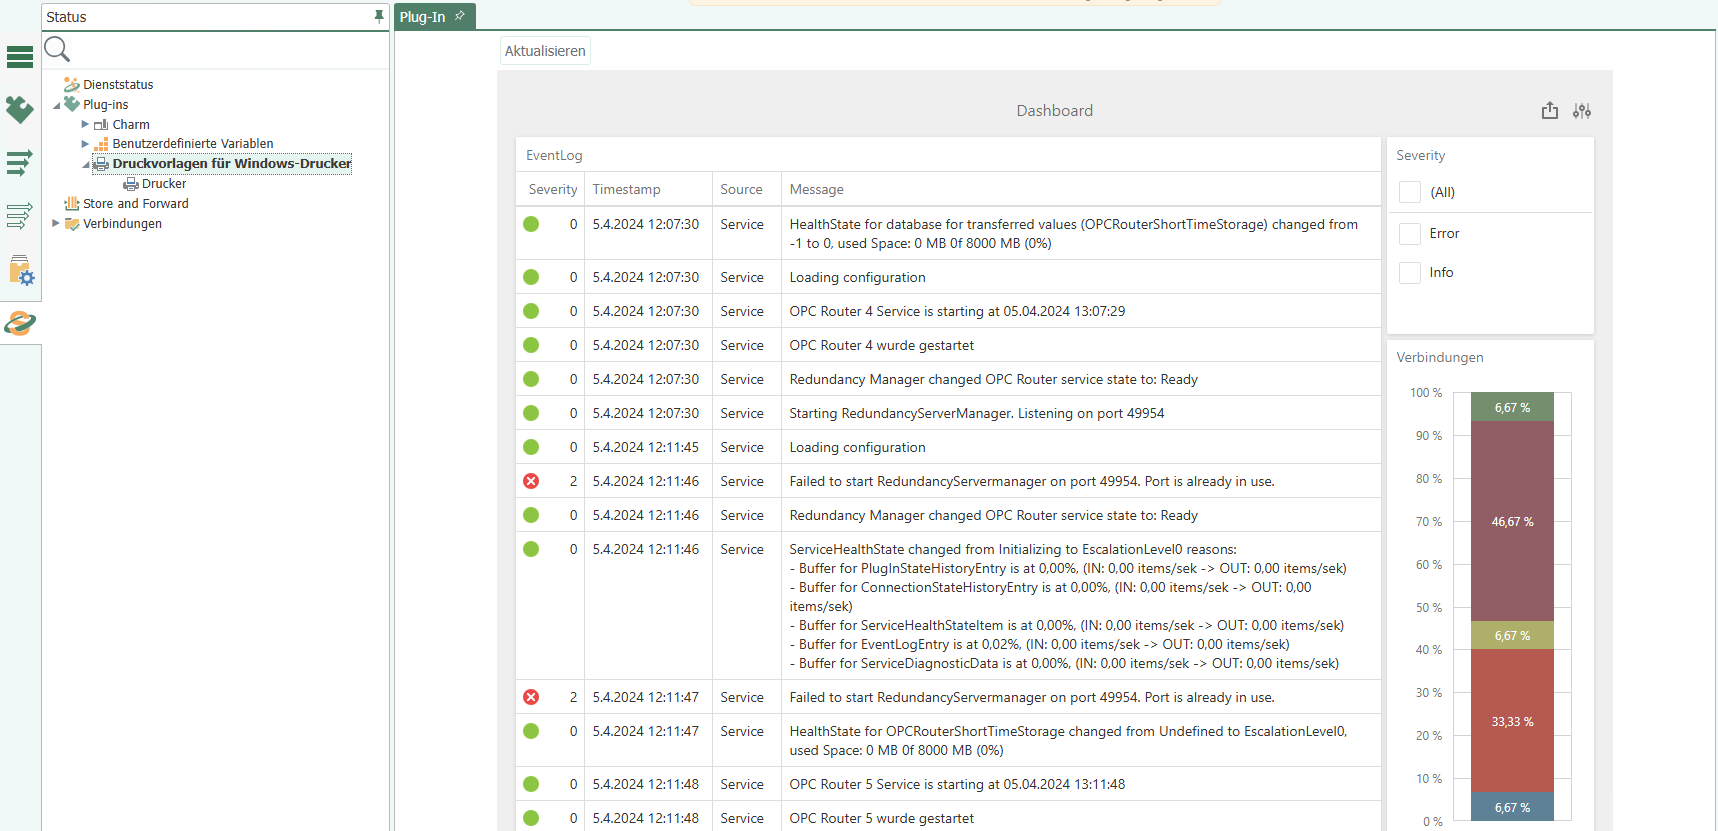Click the puzzle icon beside Plug-ins tree node
Screen dimensions: 1718x831
coord(72,104)
